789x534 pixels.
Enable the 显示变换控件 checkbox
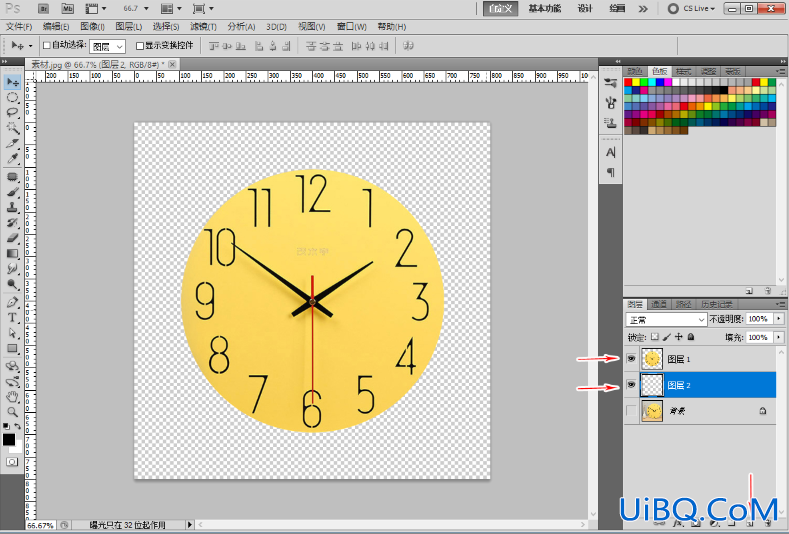point(140,46)
